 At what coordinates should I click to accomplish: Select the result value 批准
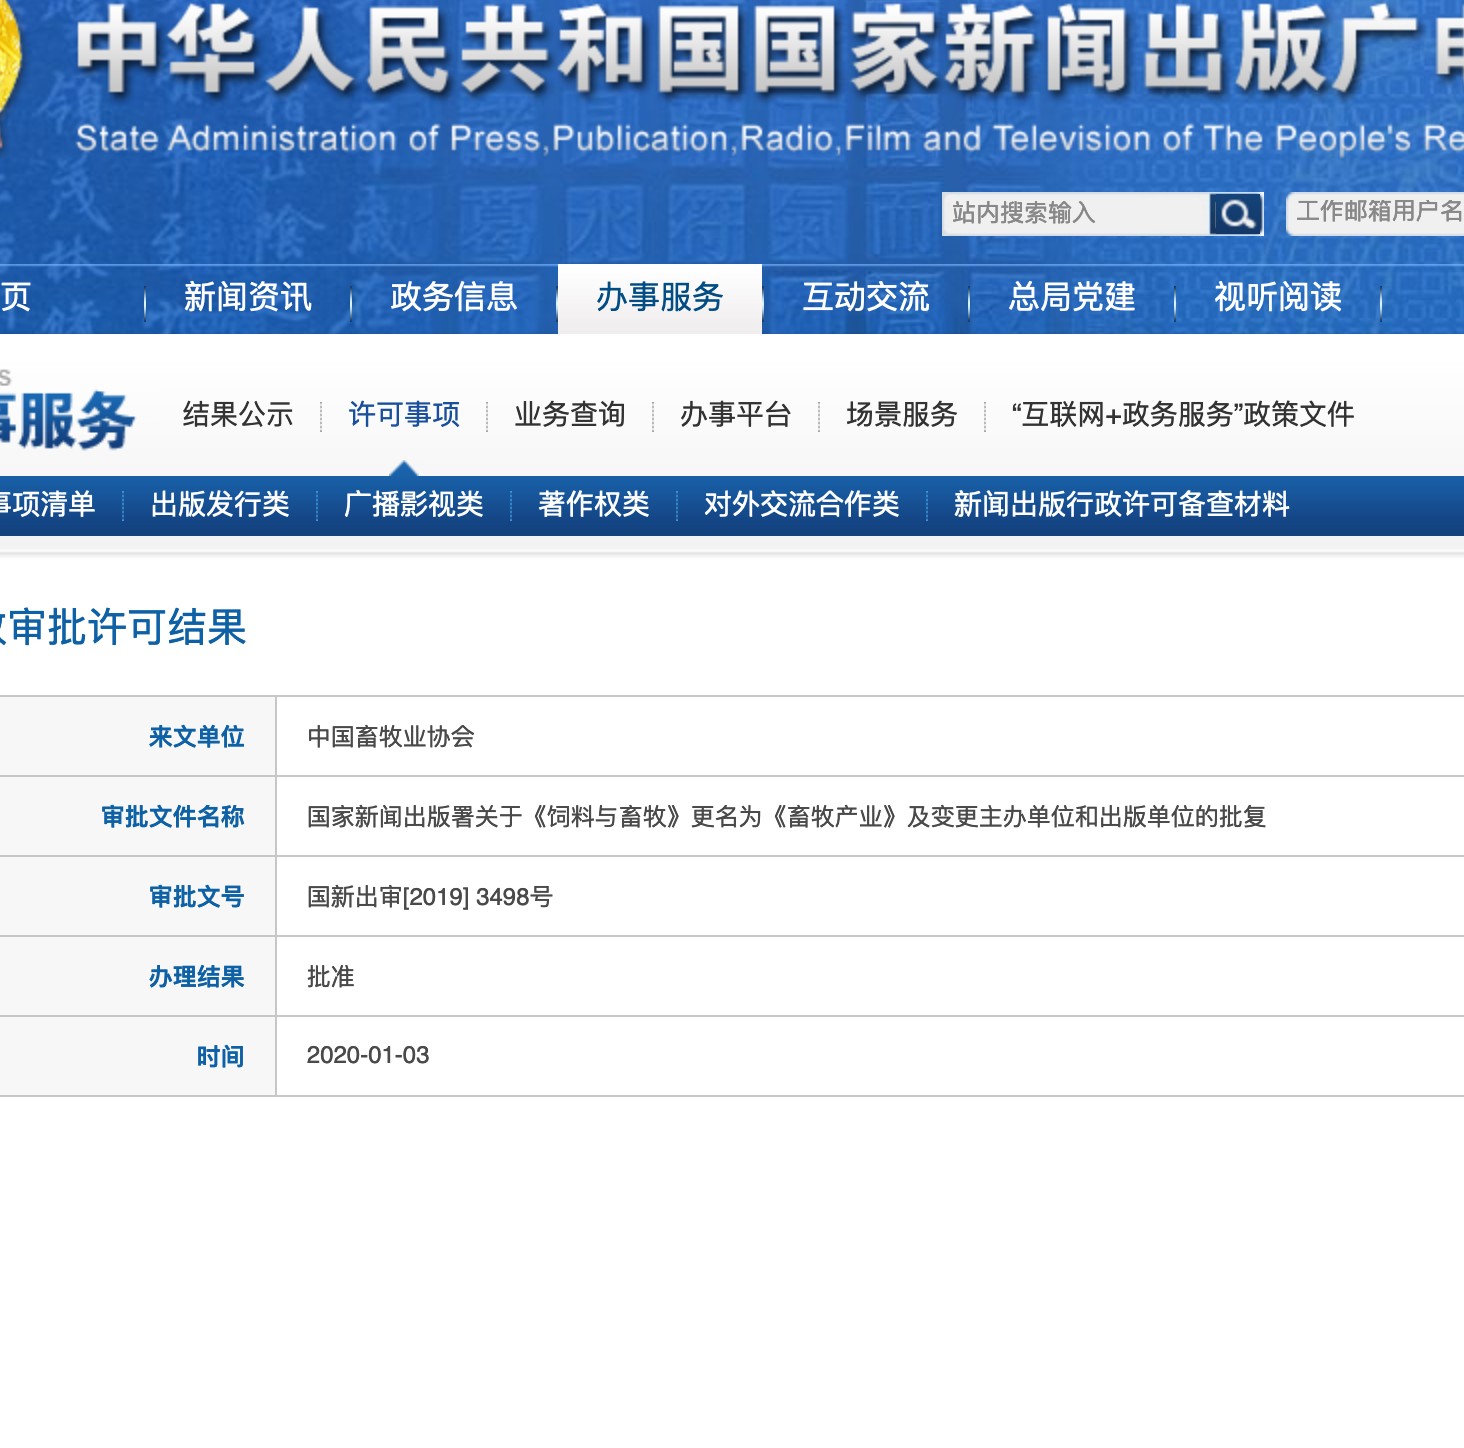(331, 977)
